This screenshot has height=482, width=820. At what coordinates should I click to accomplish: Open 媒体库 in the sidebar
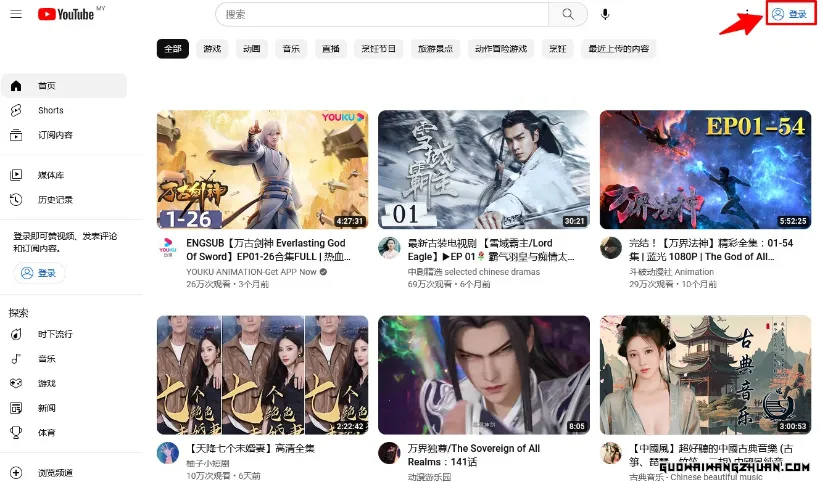coord(64,175)
